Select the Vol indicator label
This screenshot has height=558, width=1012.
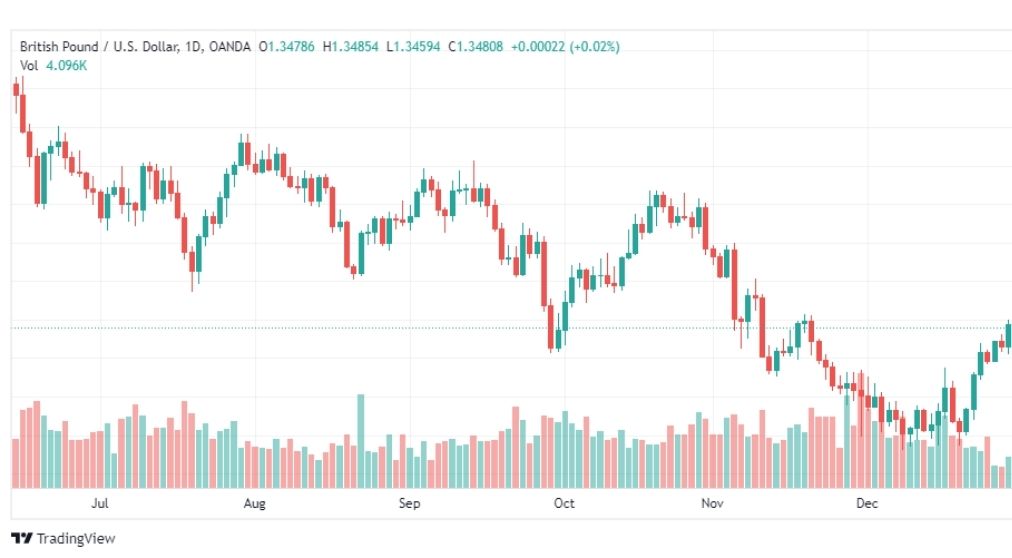pos(29,66)
